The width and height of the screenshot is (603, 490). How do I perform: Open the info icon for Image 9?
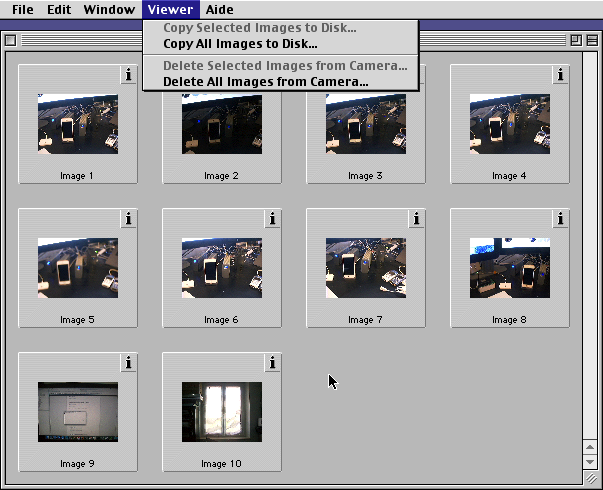pyautogui.click(x=128, y=362)
